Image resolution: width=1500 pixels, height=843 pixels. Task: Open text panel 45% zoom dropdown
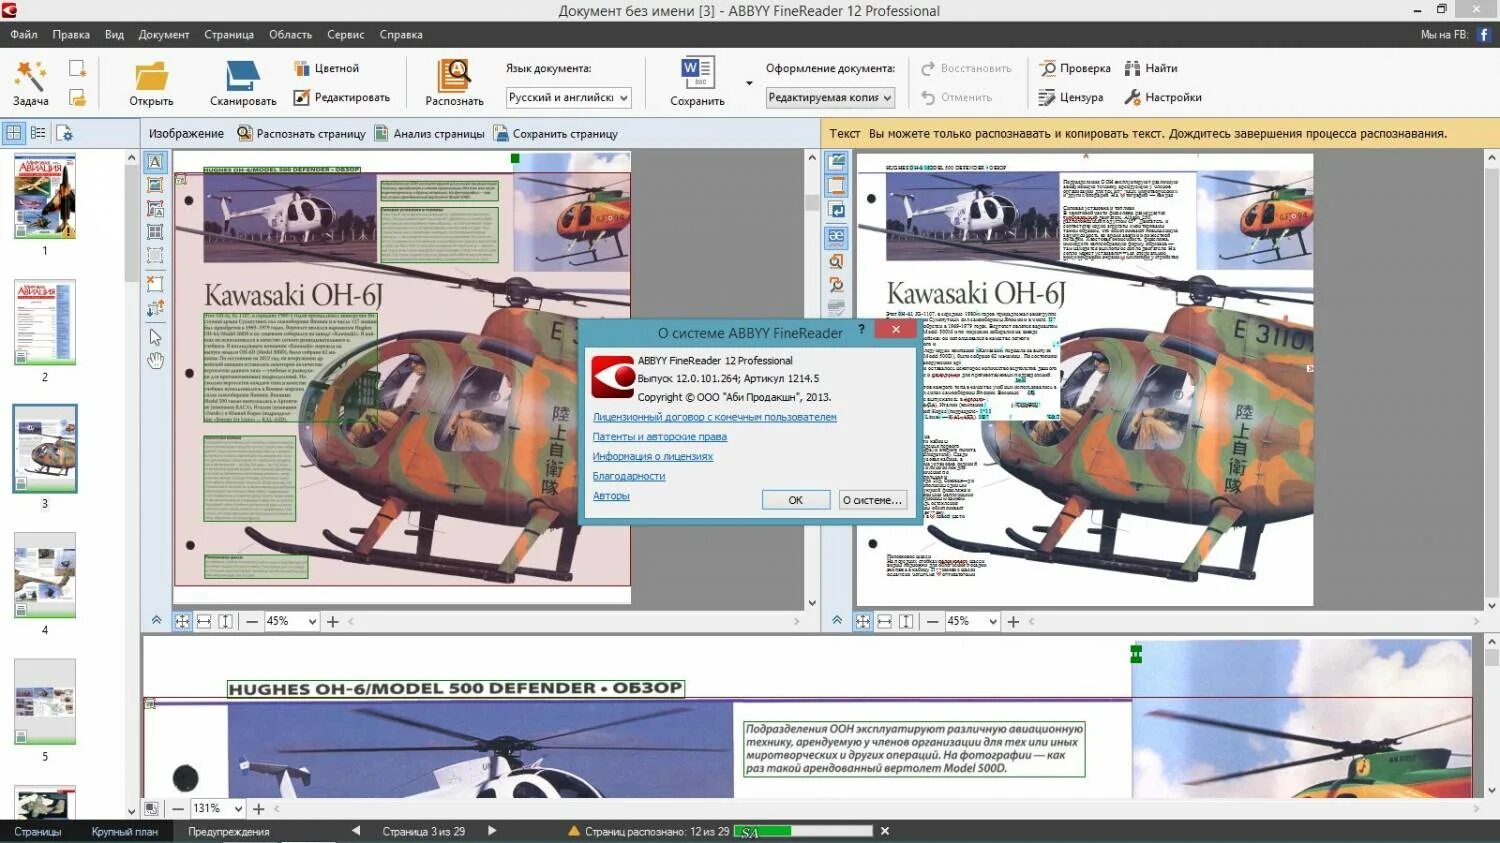[972, 621]
